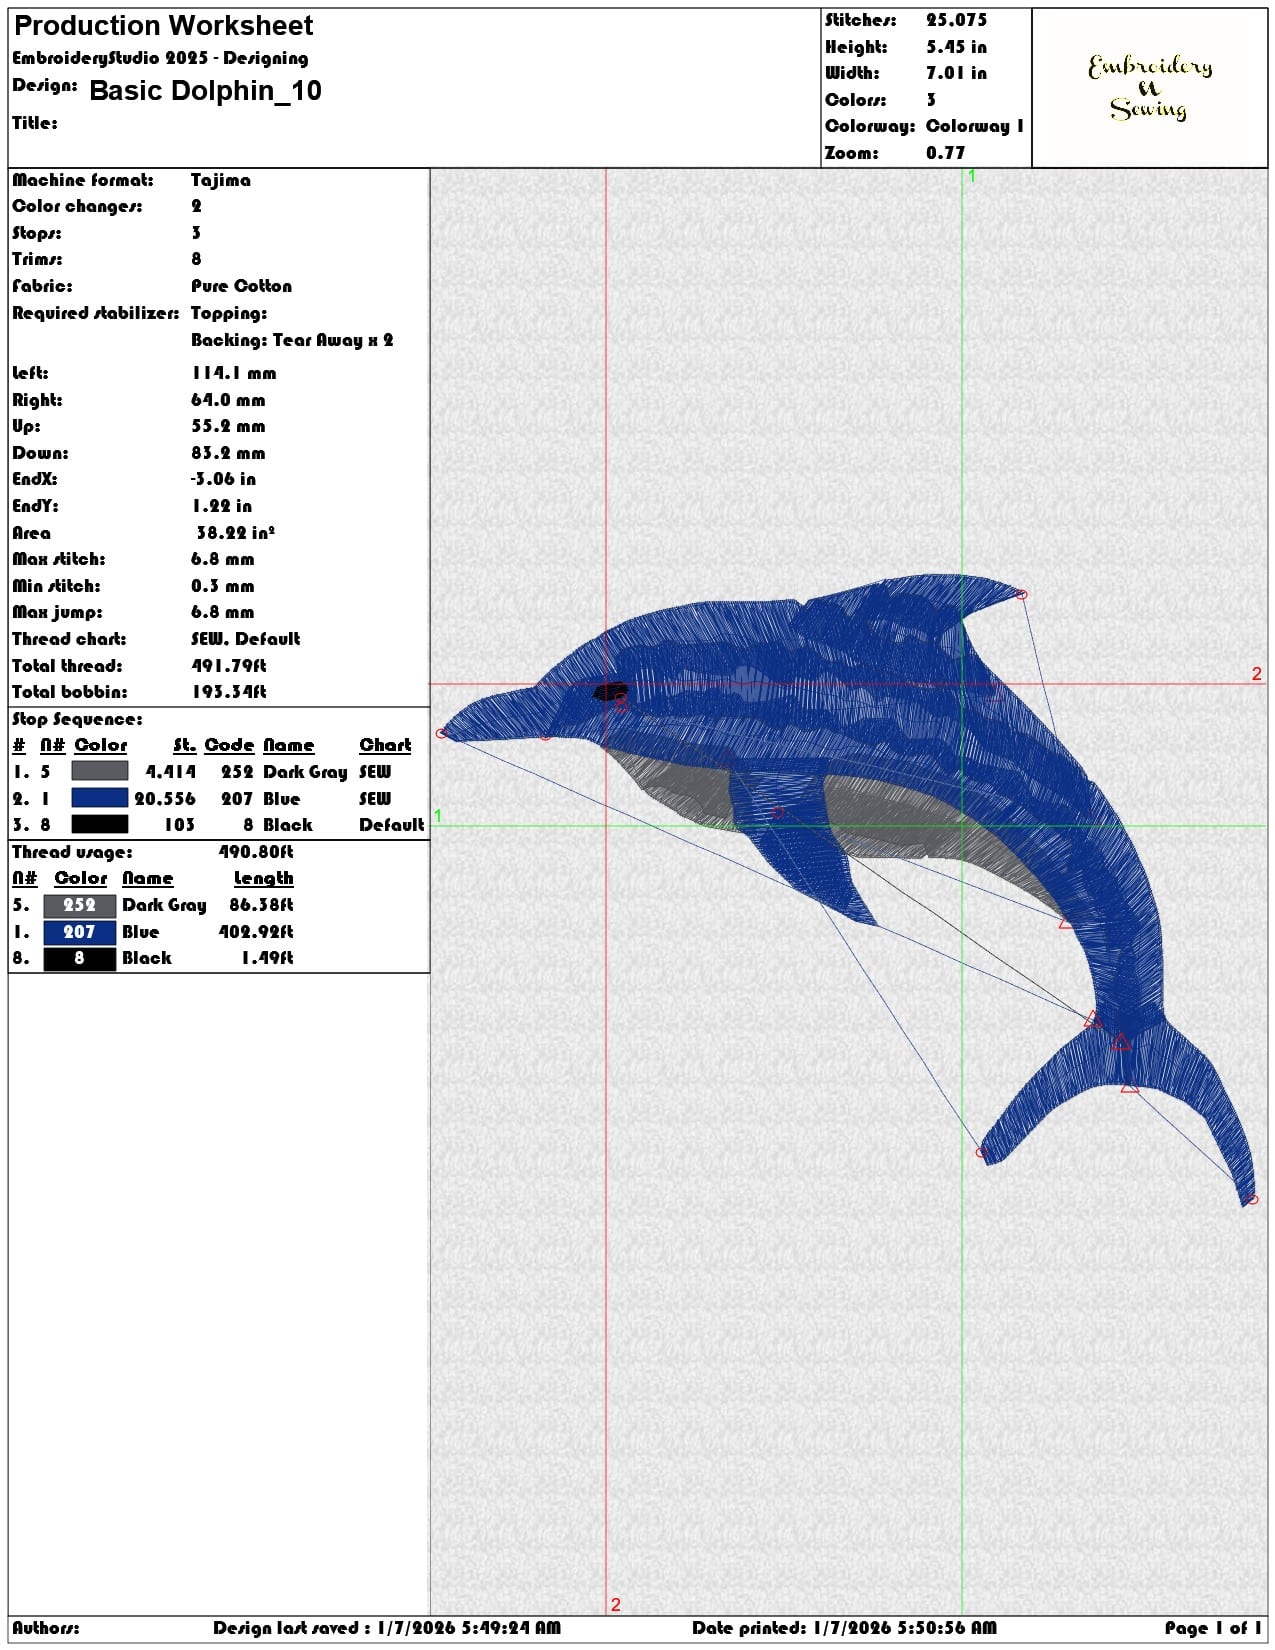Image resolution: width=1275 pixels, height=1650 pixels.
Task: Click the Machine format value 'Tajima'
Action: coord(221,180)
